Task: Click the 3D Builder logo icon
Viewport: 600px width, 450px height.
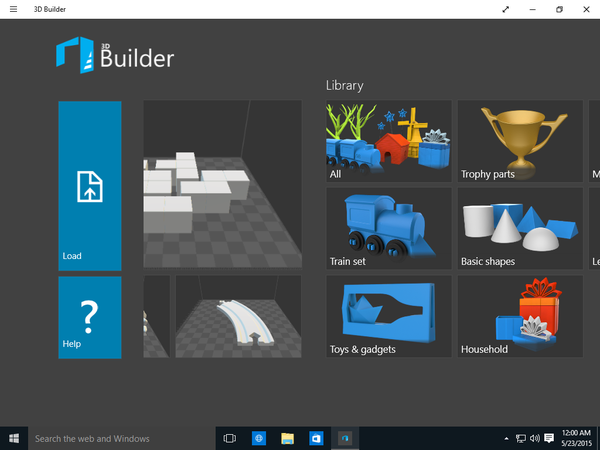Action: (x=75, y=55)
